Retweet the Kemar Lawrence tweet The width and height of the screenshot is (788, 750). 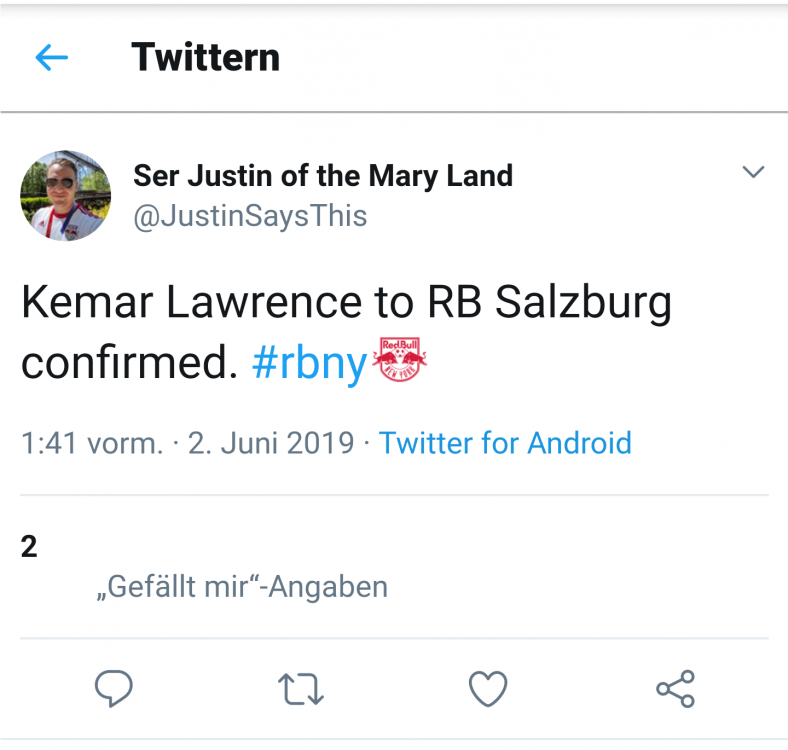tap(301, 689)
